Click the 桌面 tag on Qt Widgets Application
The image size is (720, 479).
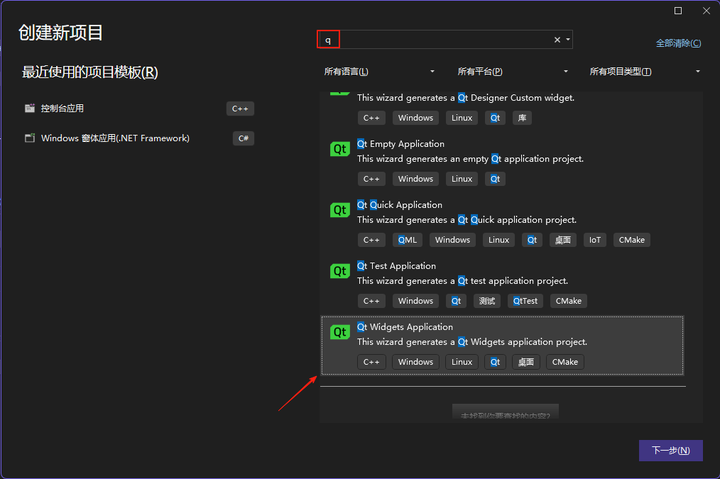(x=526, y=362)
